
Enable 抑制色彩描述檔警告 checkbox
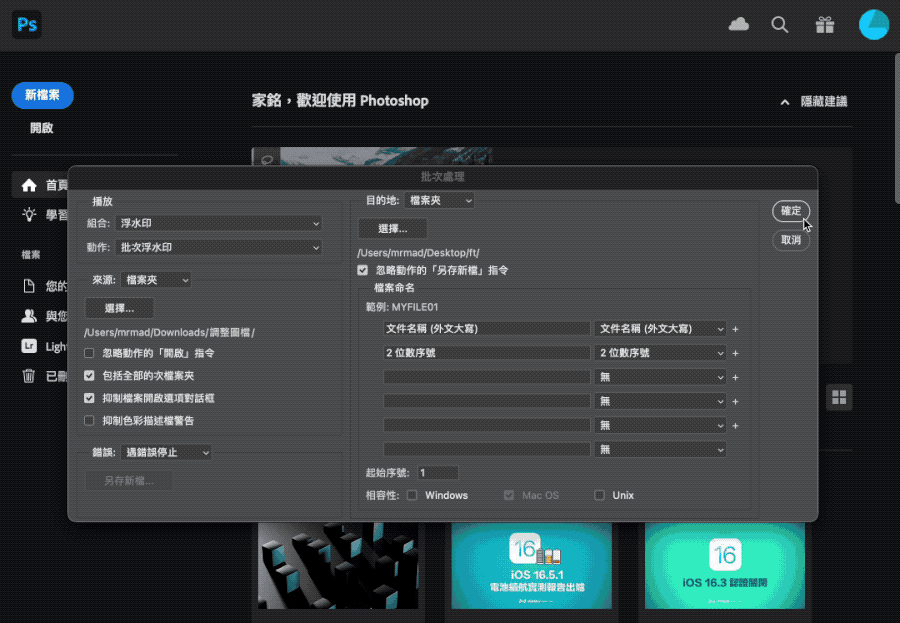[x=89, y=421]
